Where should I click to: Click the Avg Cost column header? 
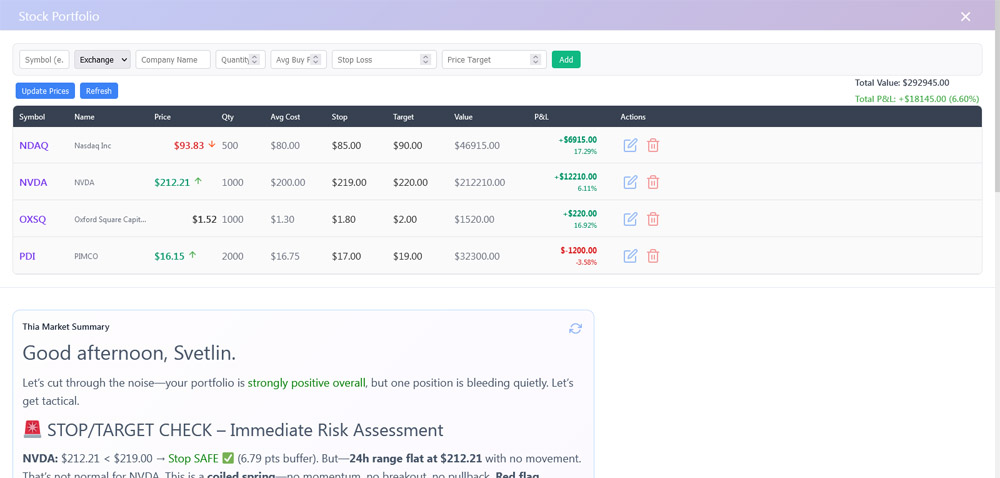[x=285, y=117]
